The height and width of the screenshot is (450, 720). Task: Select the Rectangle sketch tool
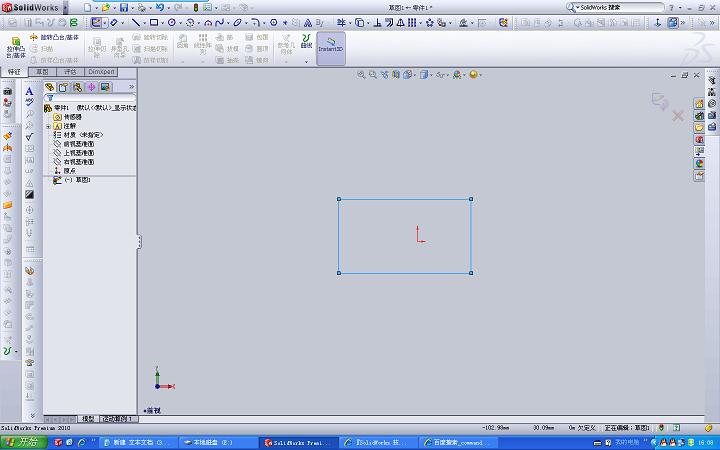pyautogui.click(x=154, y=22)
